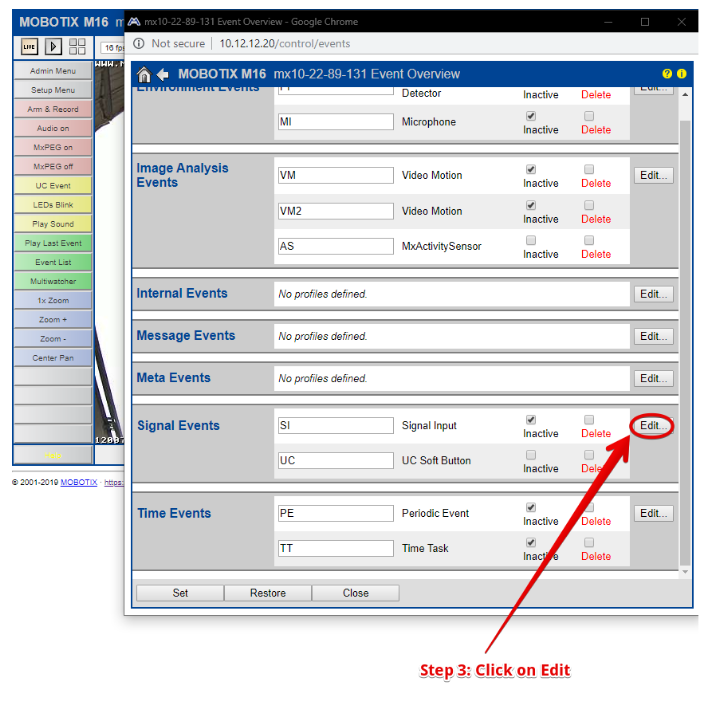Image resolution: width=717 pixels, height=708 pixels.
Task: Click the SI event name input field
Action: pyautogui.click(x=336, y=426)
